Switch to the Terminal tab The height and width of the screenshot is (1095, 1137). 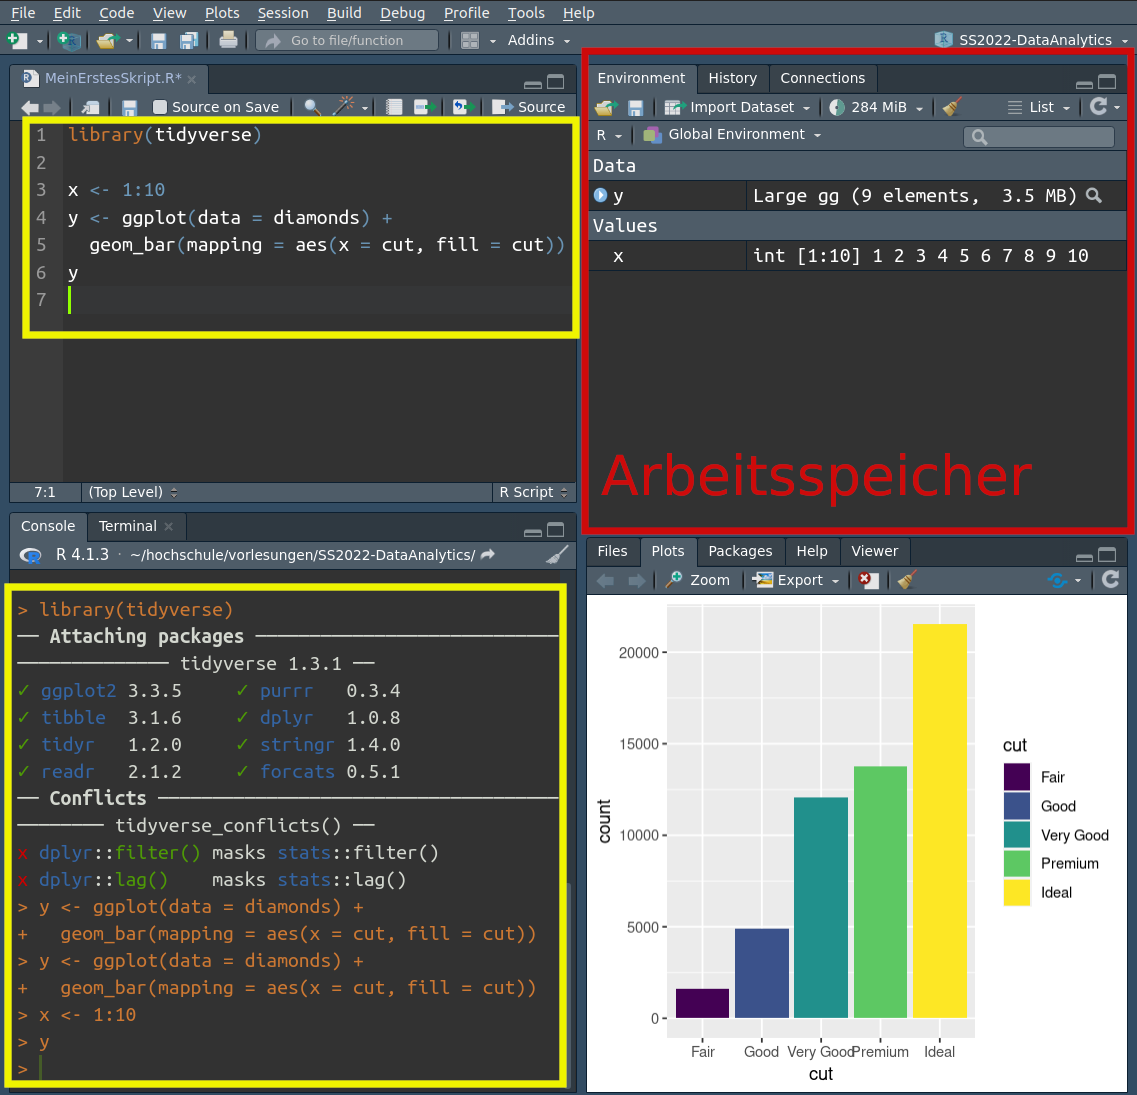click(x=127, y=526)
